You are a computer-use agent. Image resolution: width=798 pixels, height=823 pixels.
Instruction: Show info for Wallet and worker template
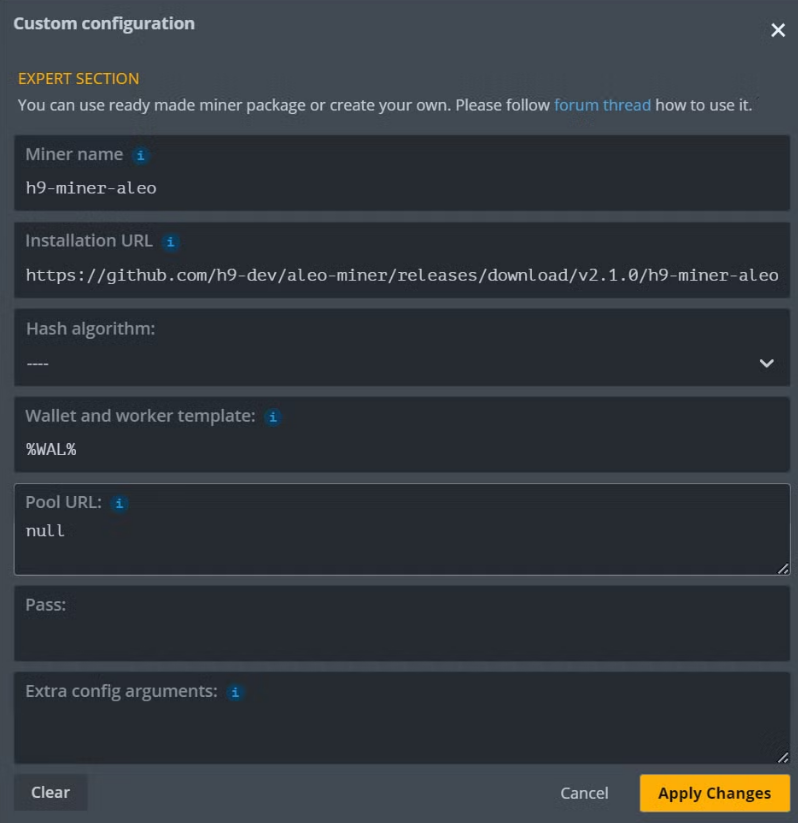[x=273, y=417]
